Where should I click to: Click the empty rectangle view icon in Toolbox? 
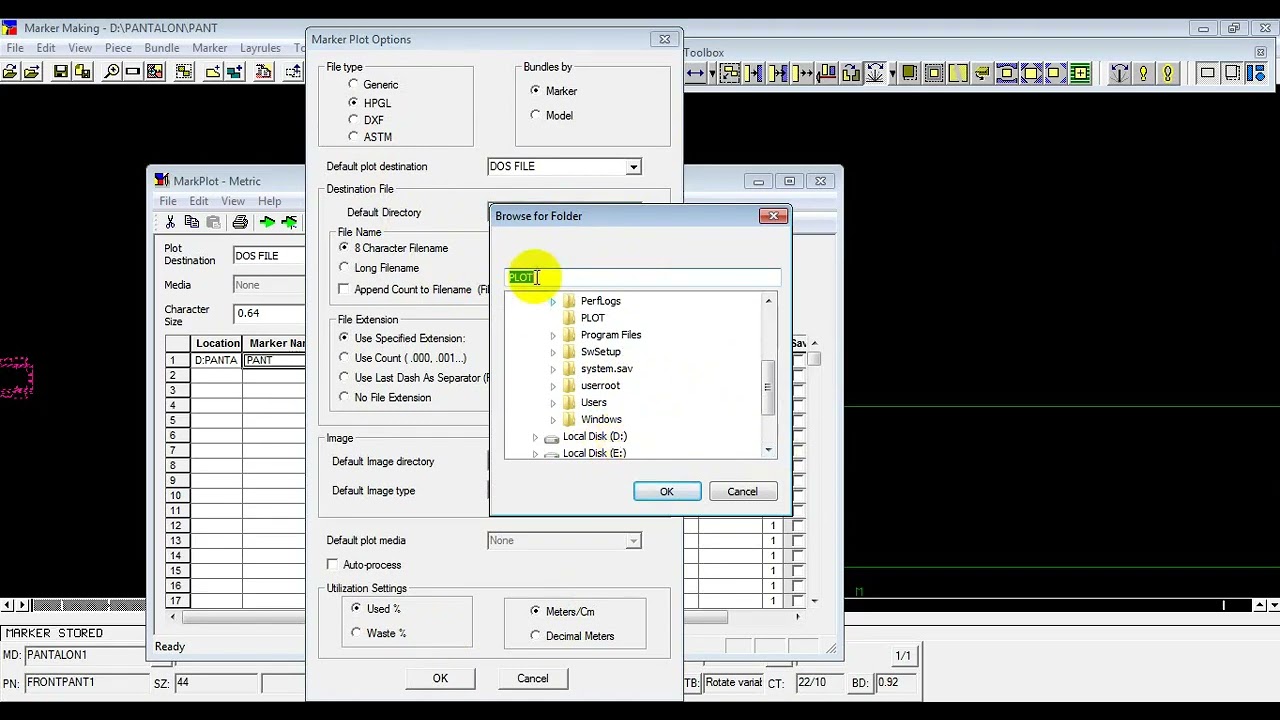tap(1207, 72)
